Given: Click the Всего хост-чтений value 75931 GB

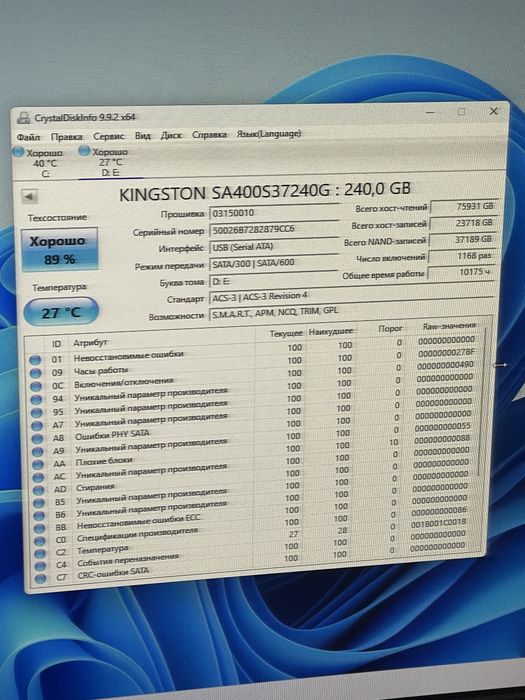Looking at the screenshot, I should pyautogui.click(x=464, y=206).
